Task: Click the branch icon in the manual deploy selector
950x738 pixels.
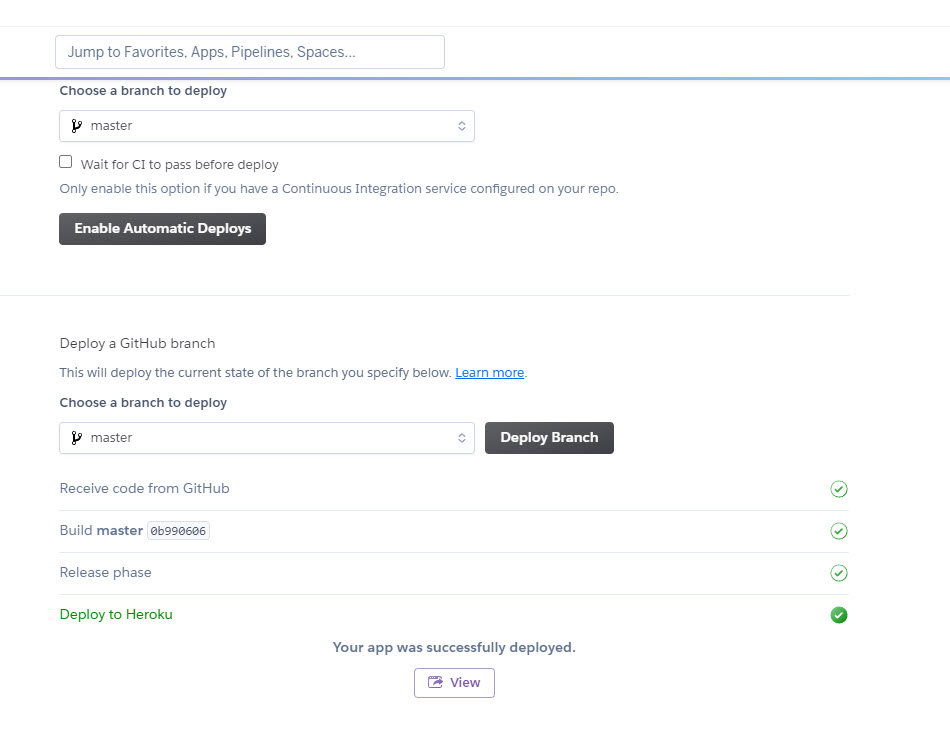Action: point(76,438)
